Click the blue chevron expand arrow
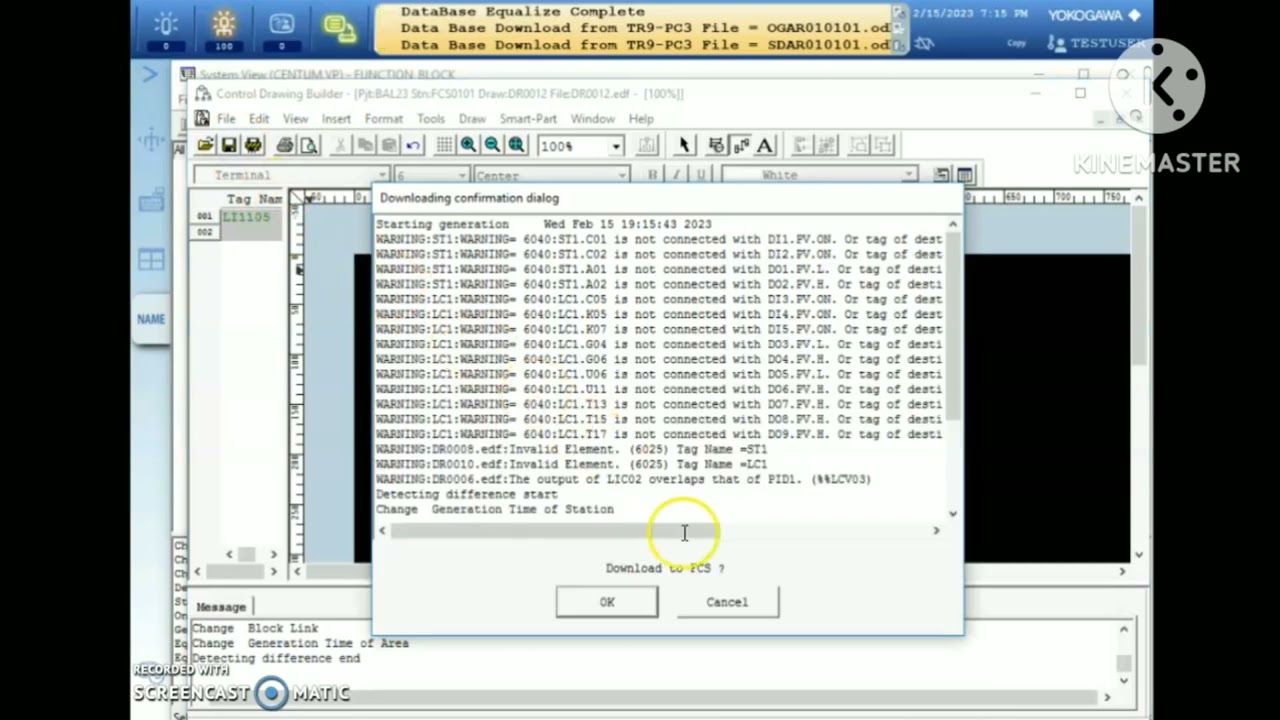1280x720 pixels. point(149,74)
